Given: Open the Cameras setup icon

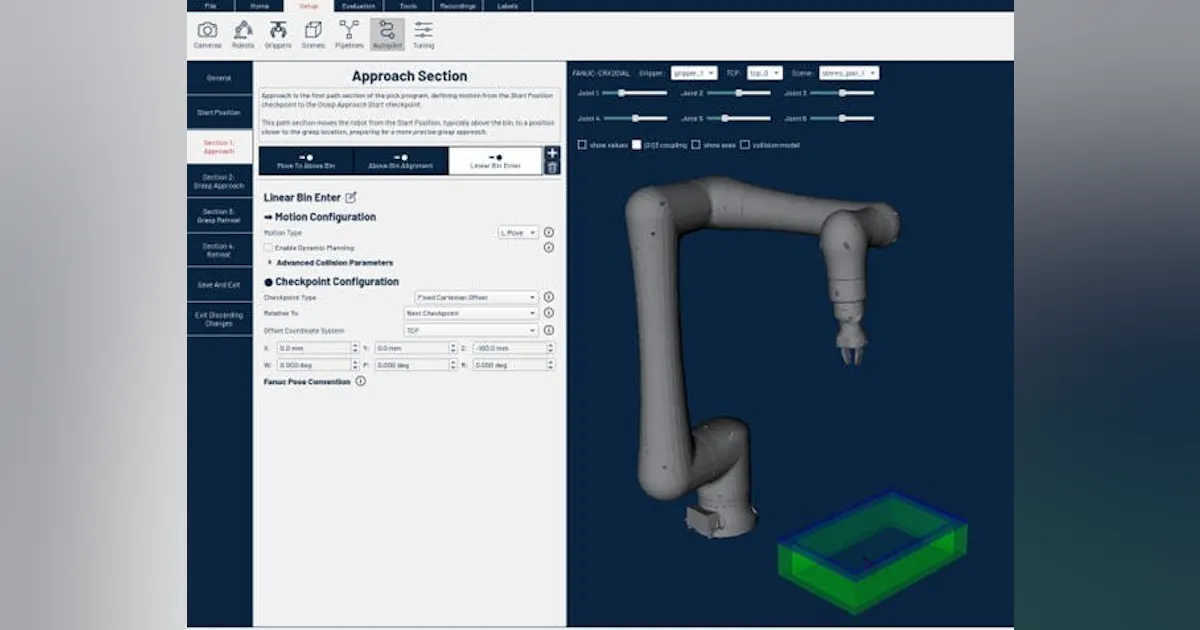Looking at the screenshot, I should pyautogui.click(x=207, y=34).
